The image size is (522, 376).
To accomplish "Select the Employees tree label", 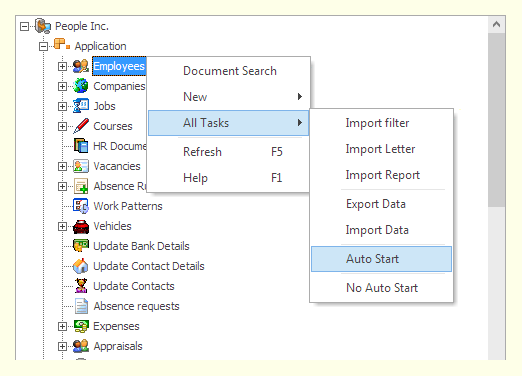I will click(x=119, y=66).
